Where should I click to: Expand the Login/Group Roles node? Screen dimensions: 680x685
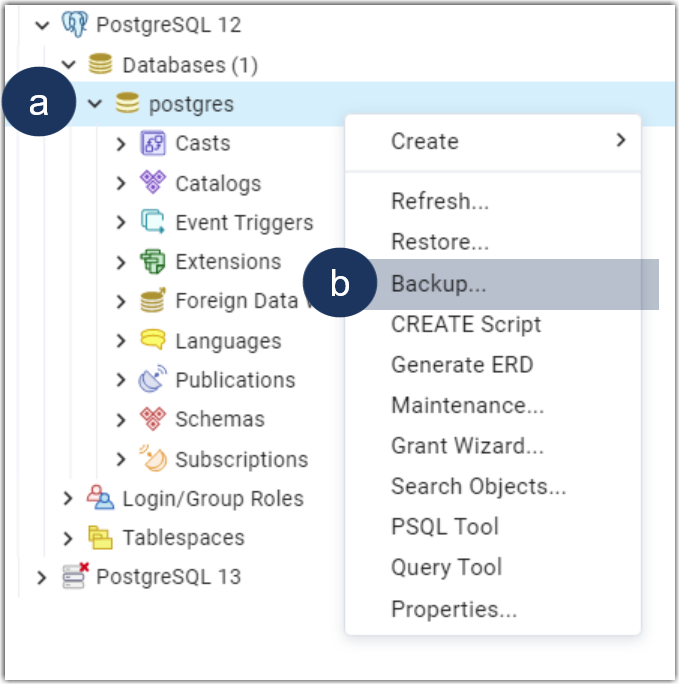[68, 498]
